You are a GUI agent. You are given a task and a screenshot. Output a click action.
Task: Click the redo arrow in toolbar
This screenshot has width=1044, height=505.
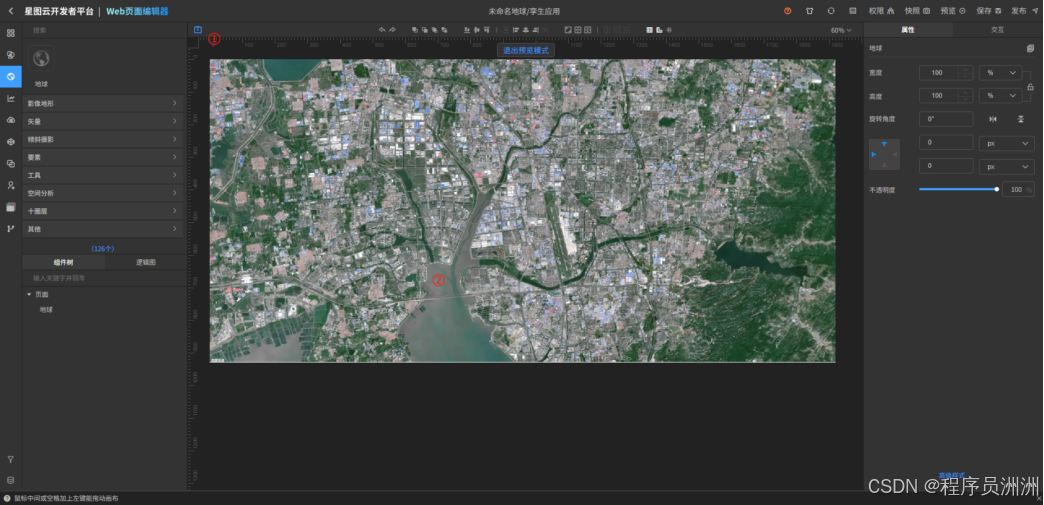pos(392,30)
